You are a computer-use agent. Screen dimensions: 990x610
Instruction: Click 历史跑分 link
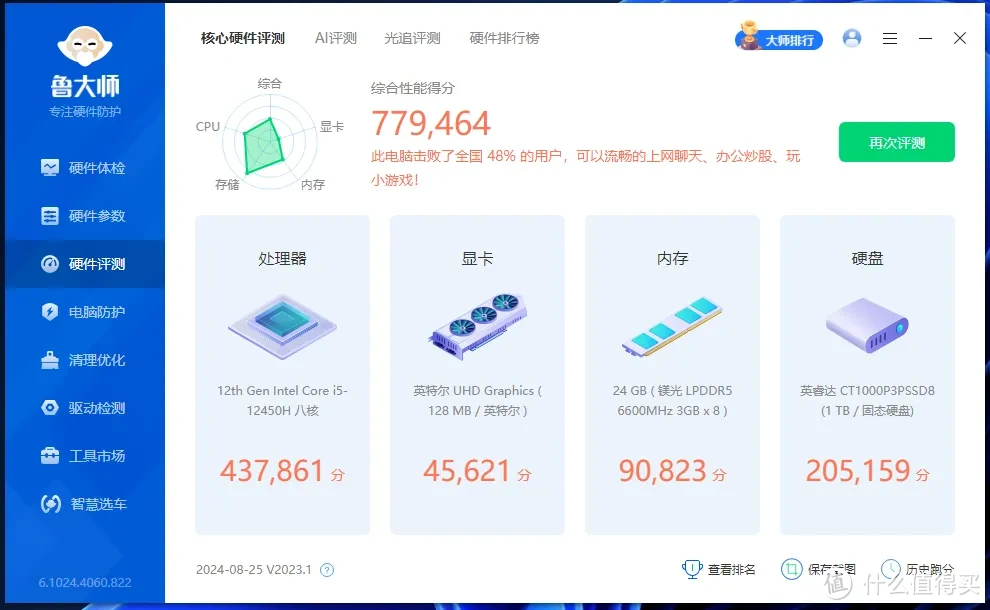(x=929, y=570)
